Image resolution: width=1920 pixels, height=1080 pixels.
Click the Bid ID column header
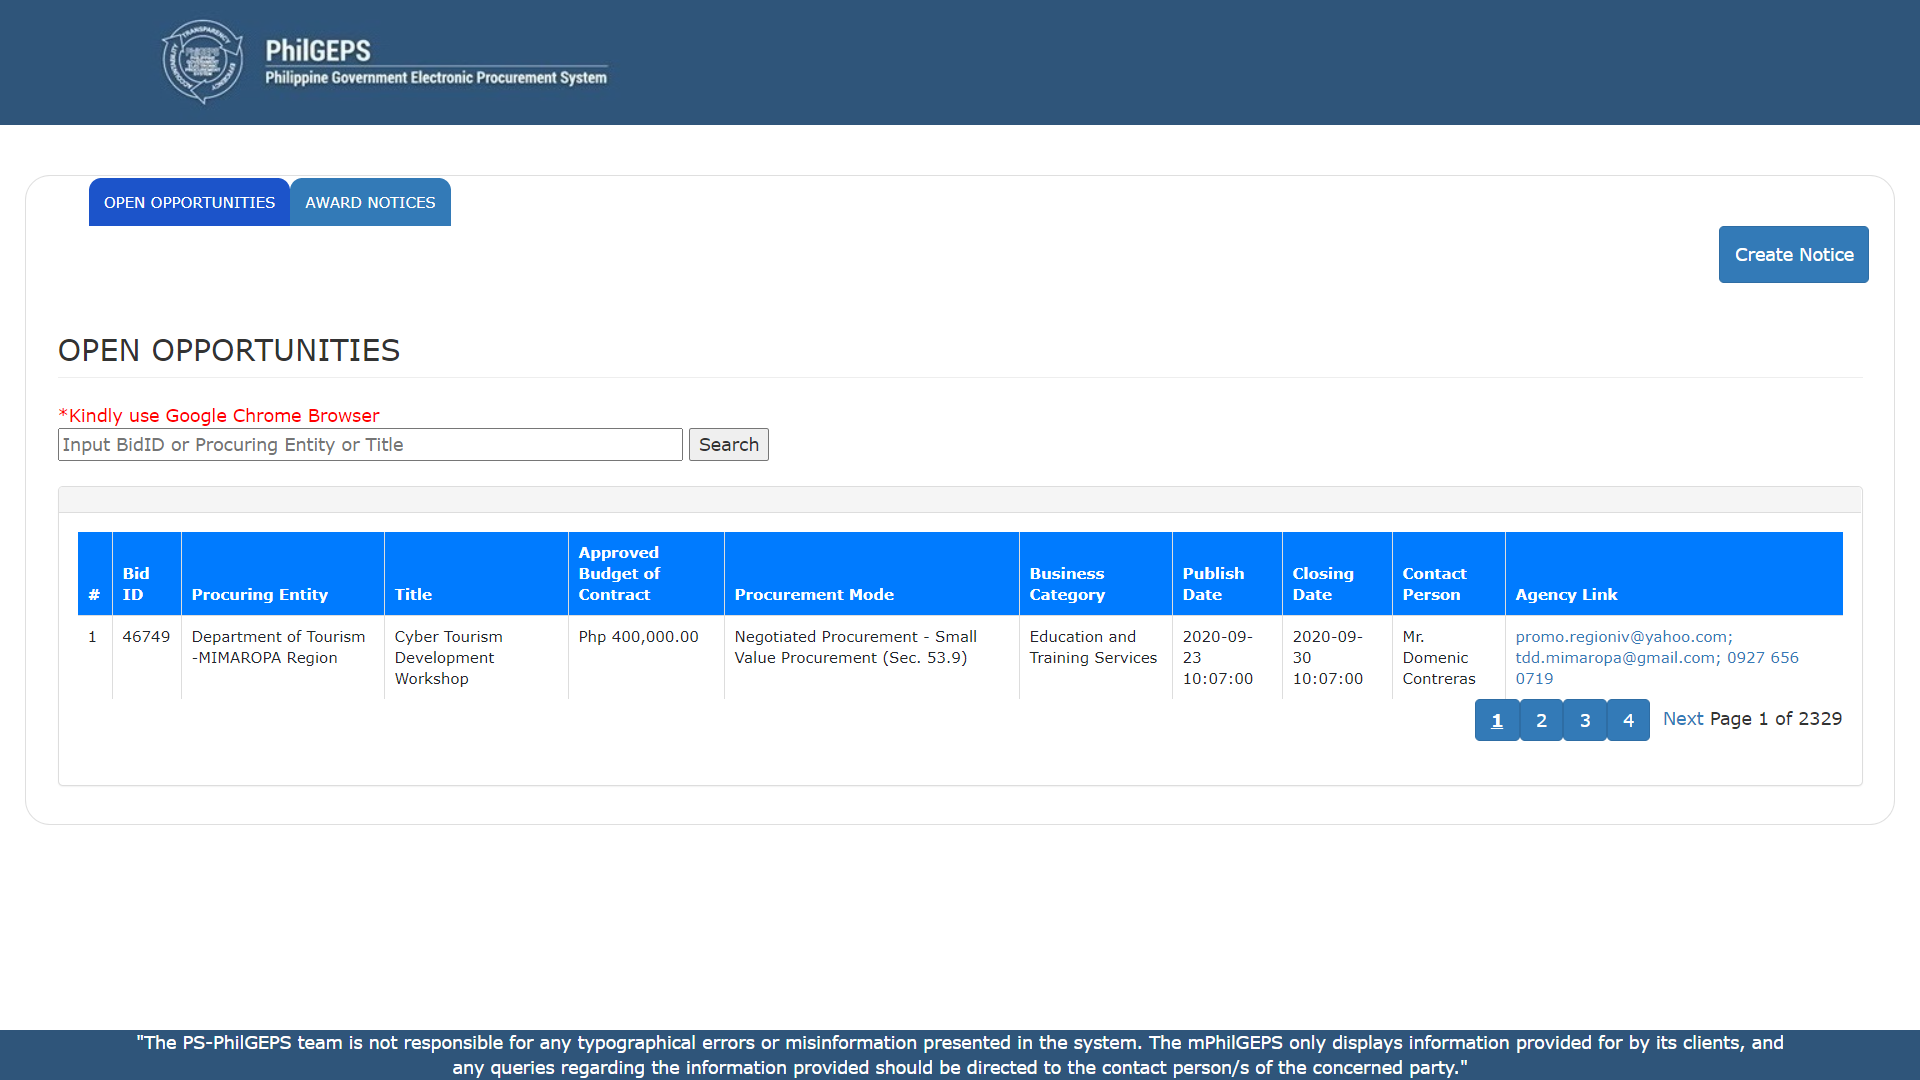146,573
